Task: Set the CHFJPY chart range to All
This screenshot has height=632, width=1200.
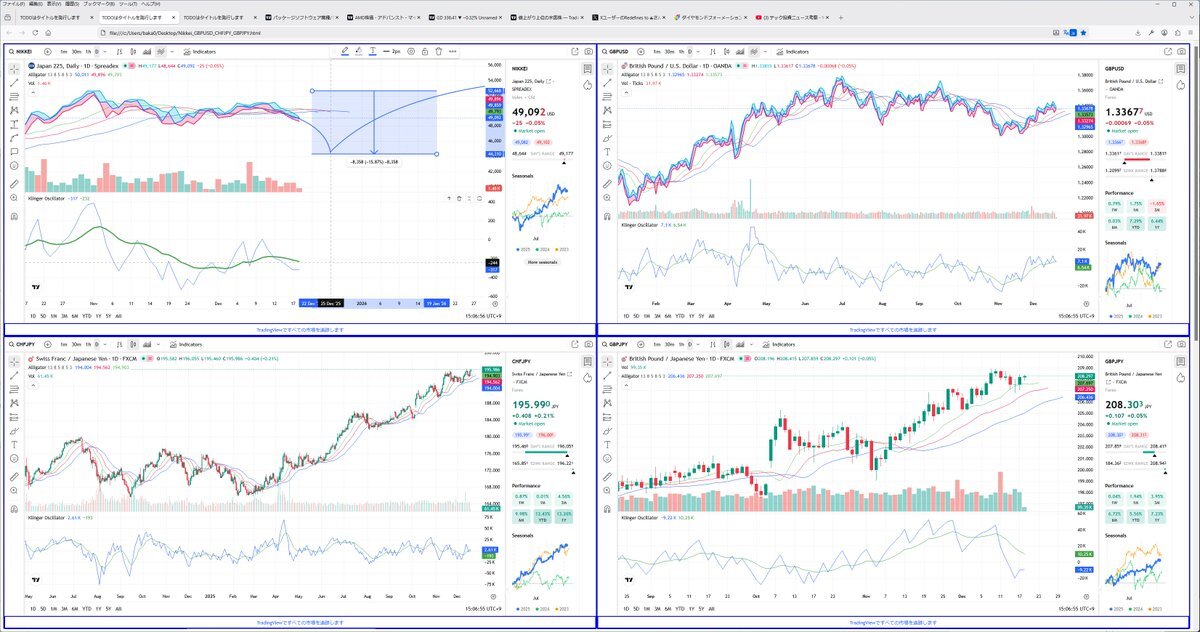Action: (118, 609)
